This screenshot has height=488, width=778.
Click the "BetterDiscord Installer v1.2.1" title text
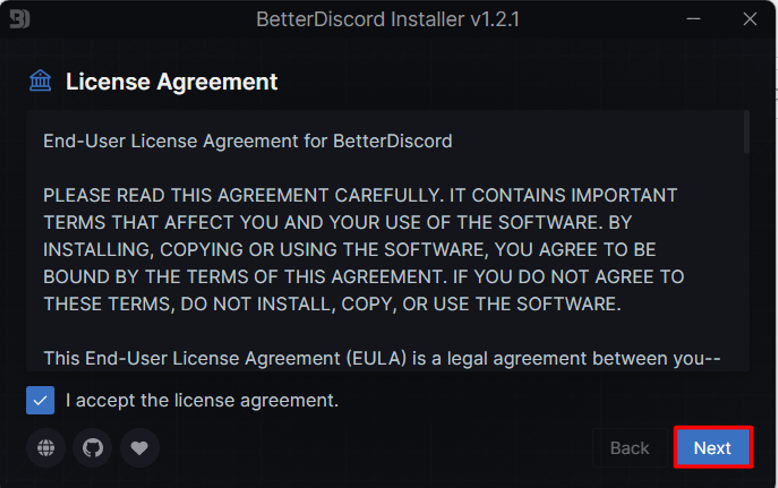(x=388, y=19)
